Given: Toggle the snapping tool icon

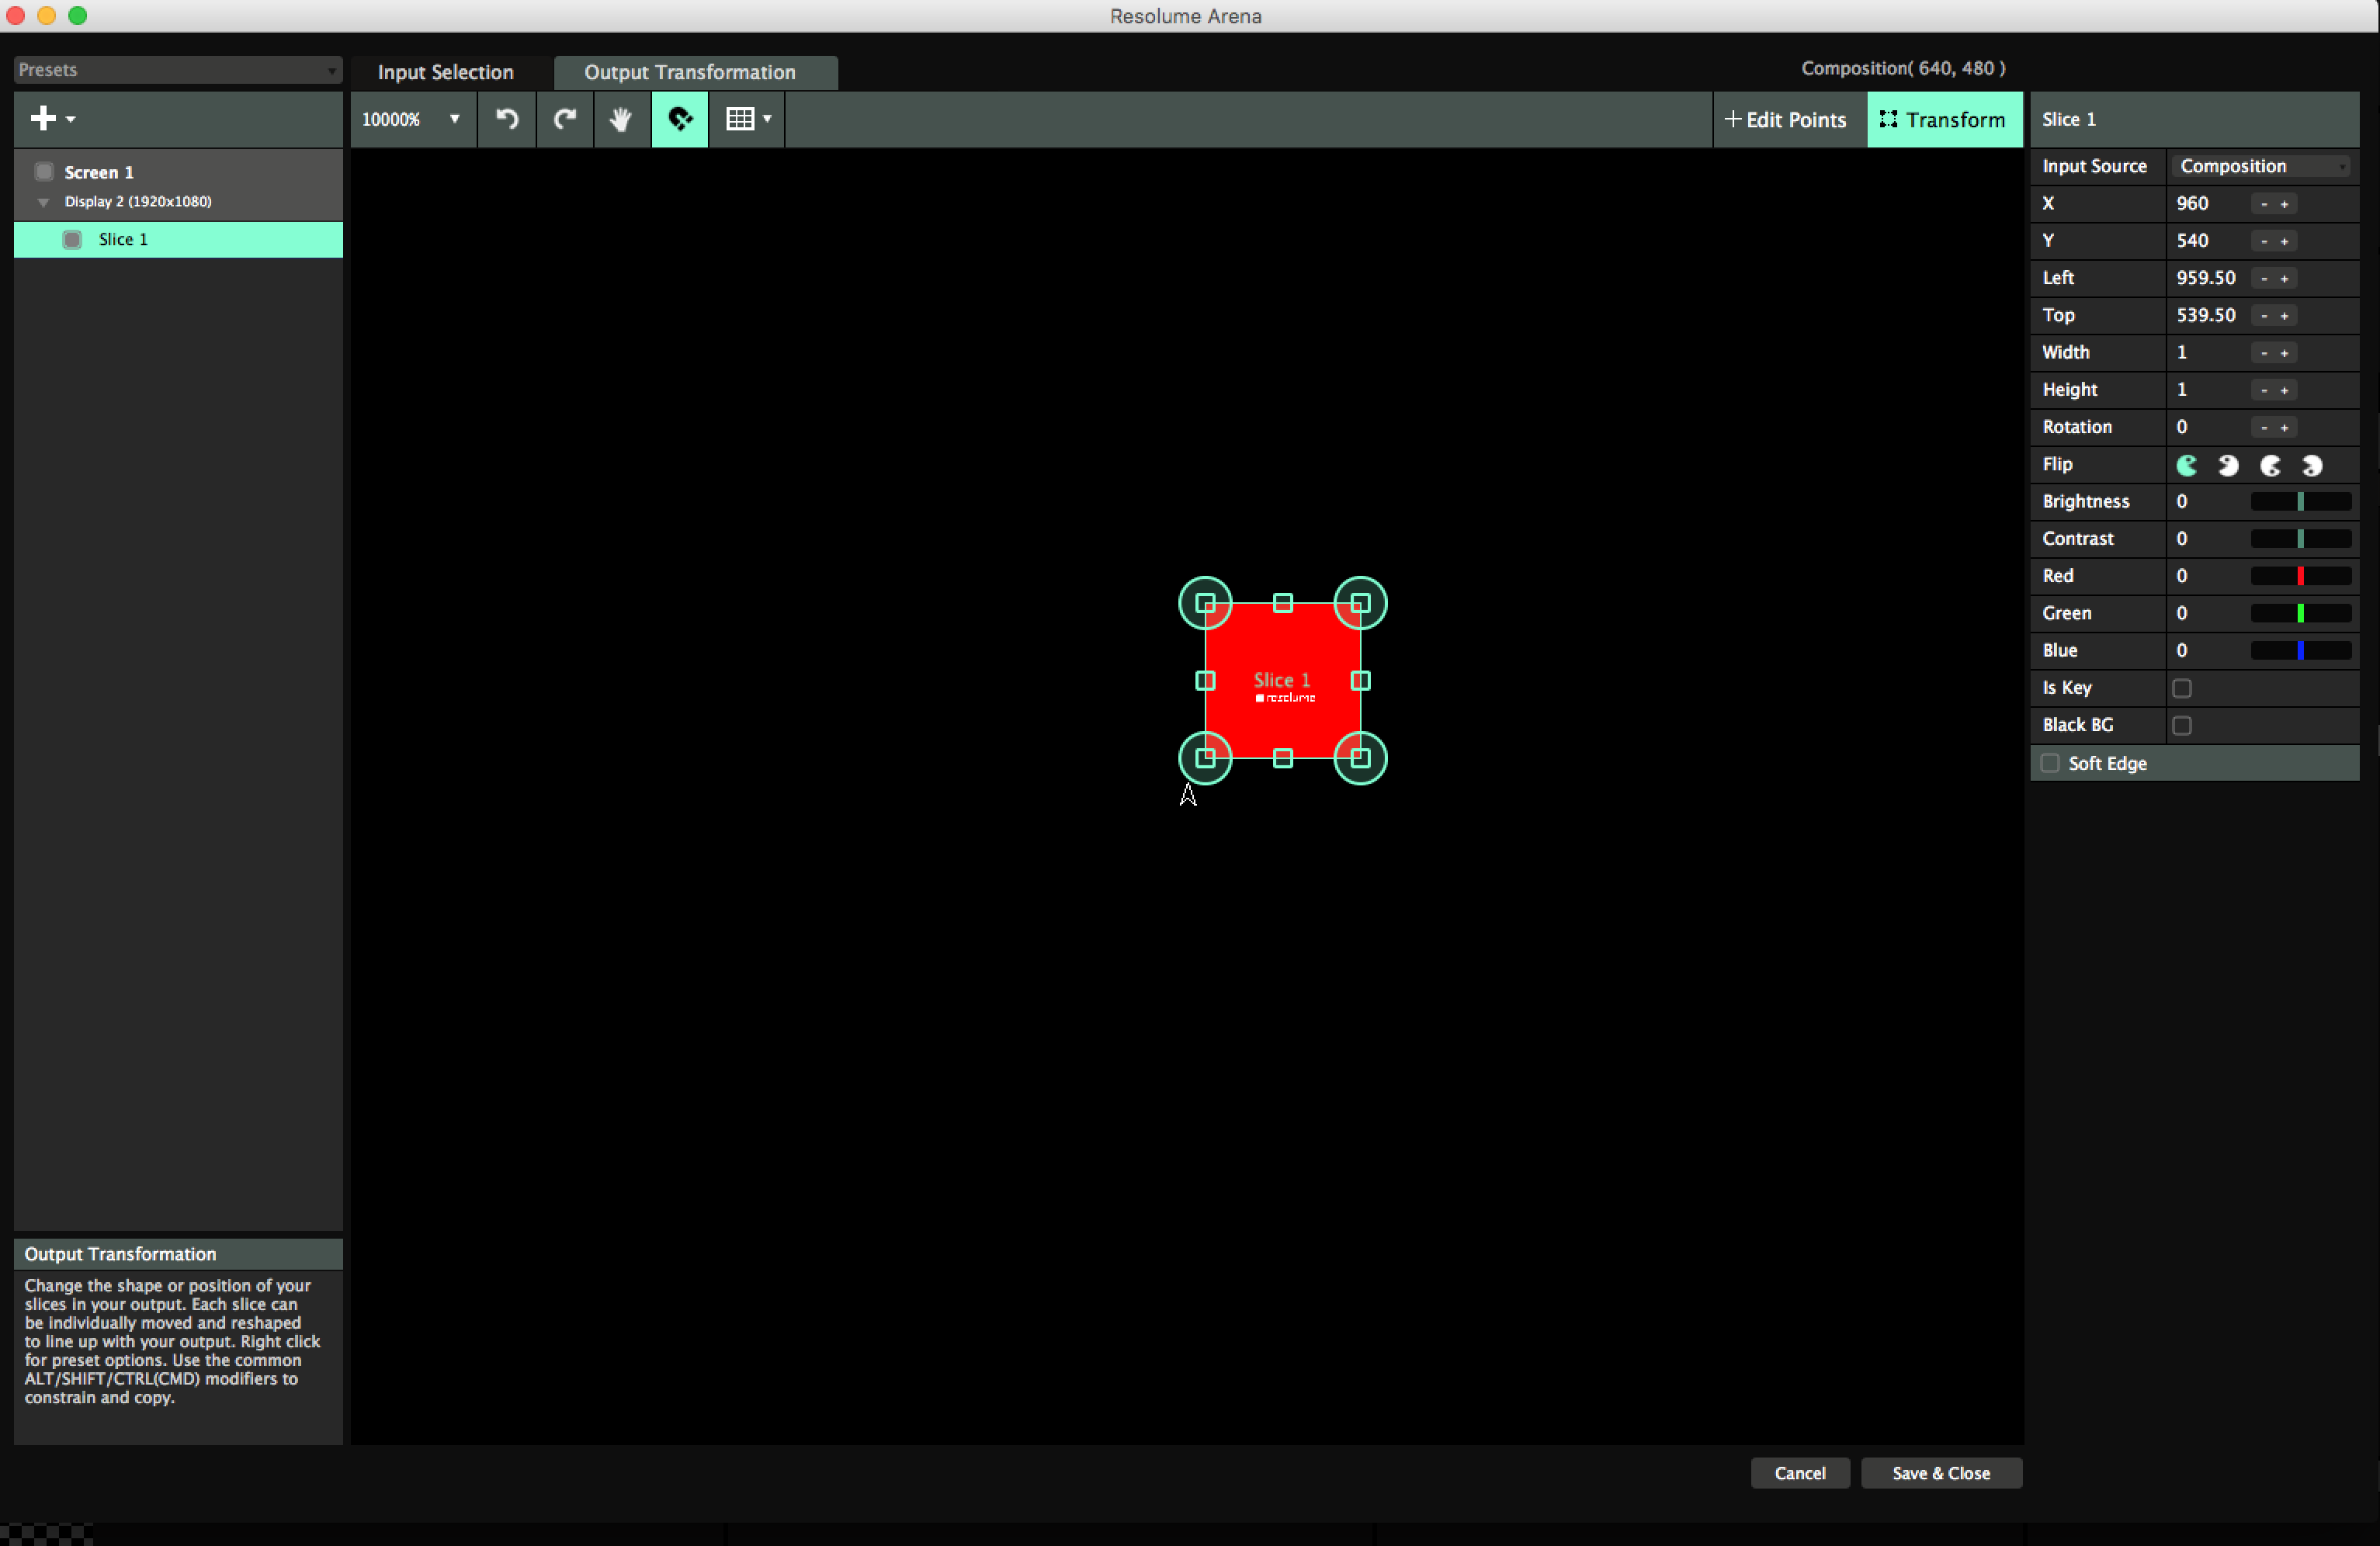Looking at the screenshot, I should pos(680,119).
